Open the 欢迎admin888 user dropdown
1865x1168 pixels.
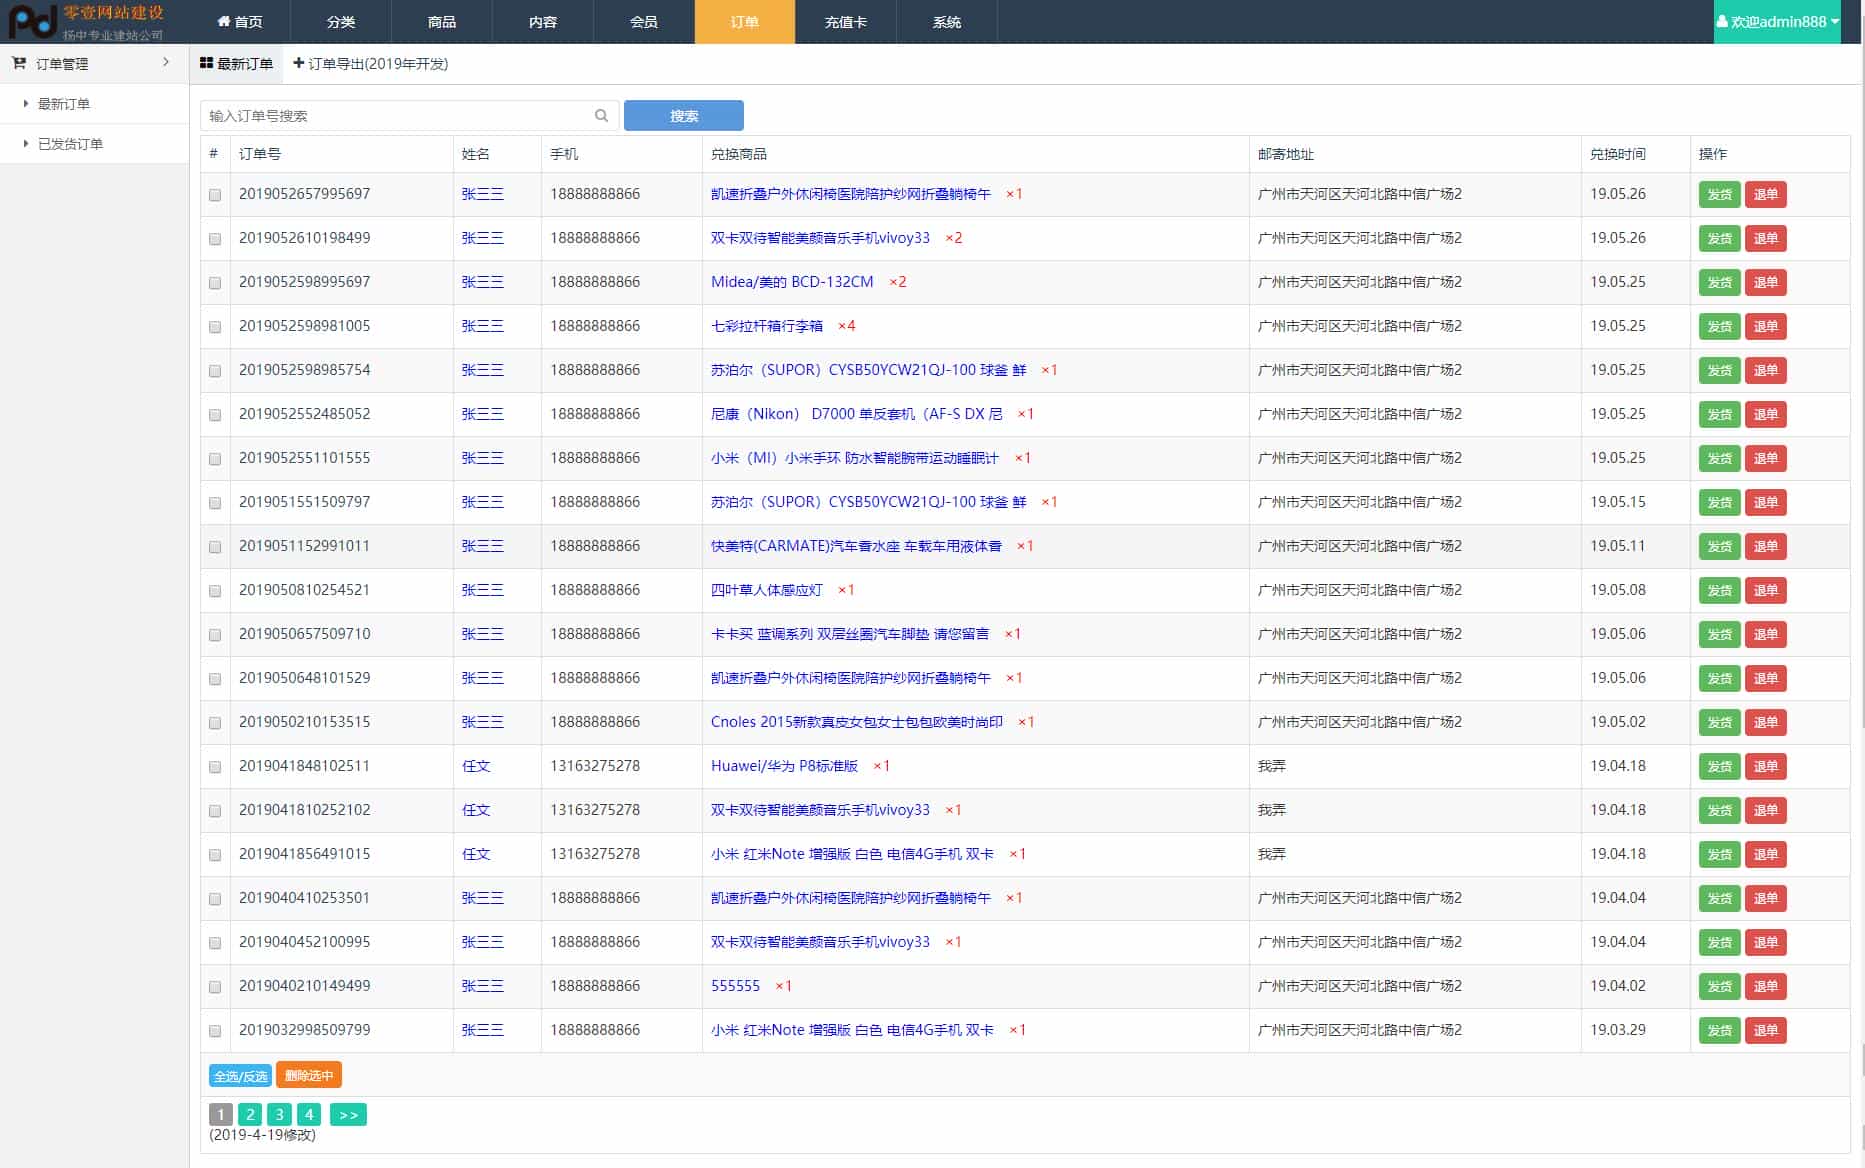point(1777,21)
